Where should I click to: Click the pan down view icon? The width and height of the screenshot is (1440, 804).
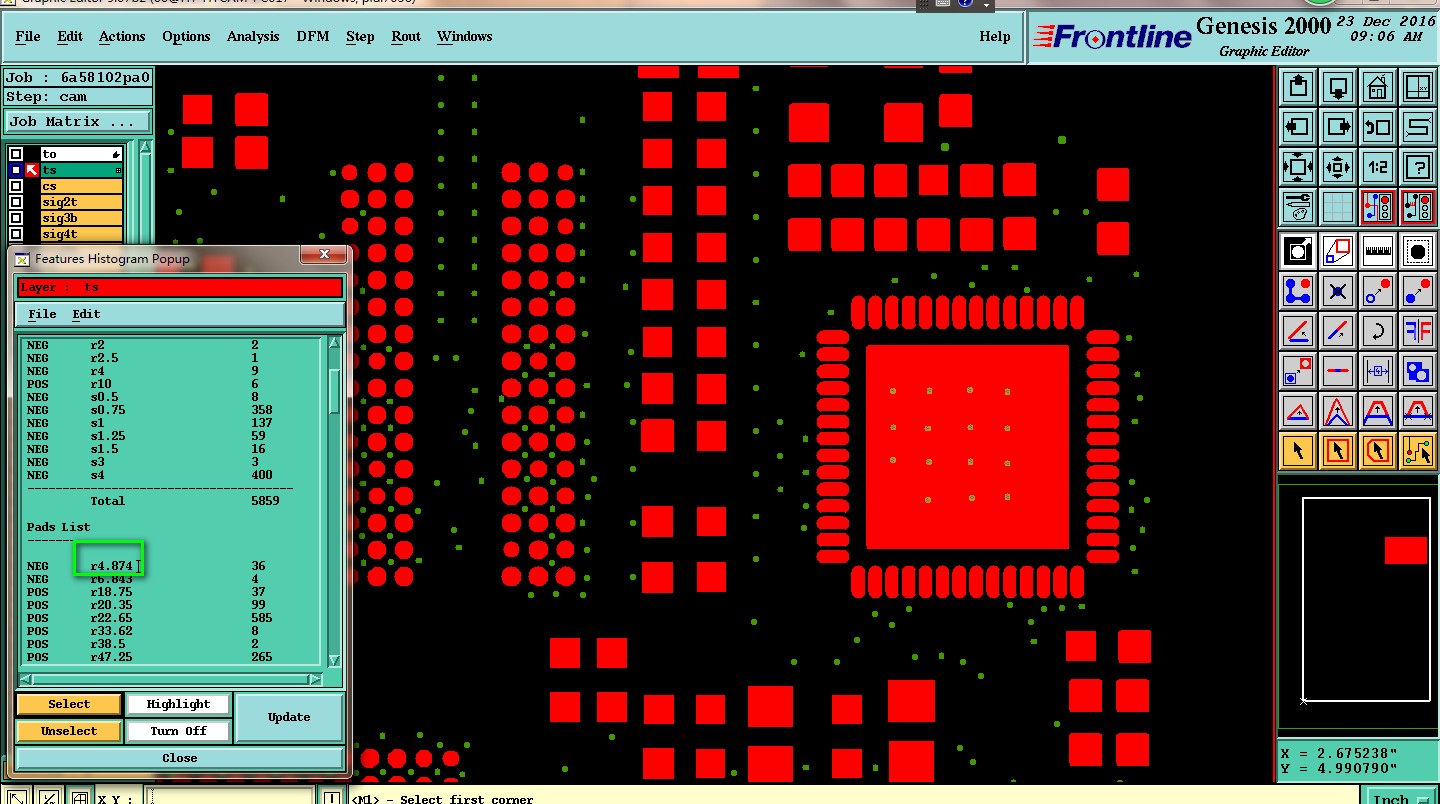click(1339, 86)
